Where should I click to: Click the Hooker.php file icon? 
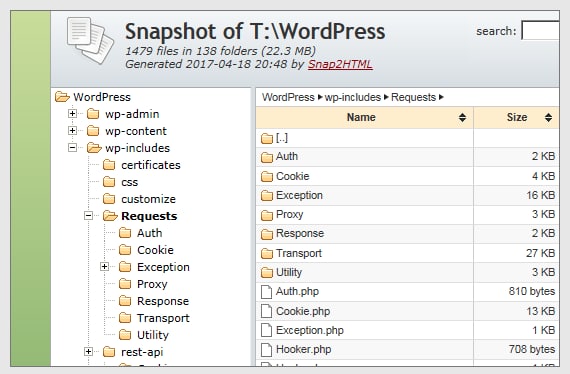click(266, 350)
